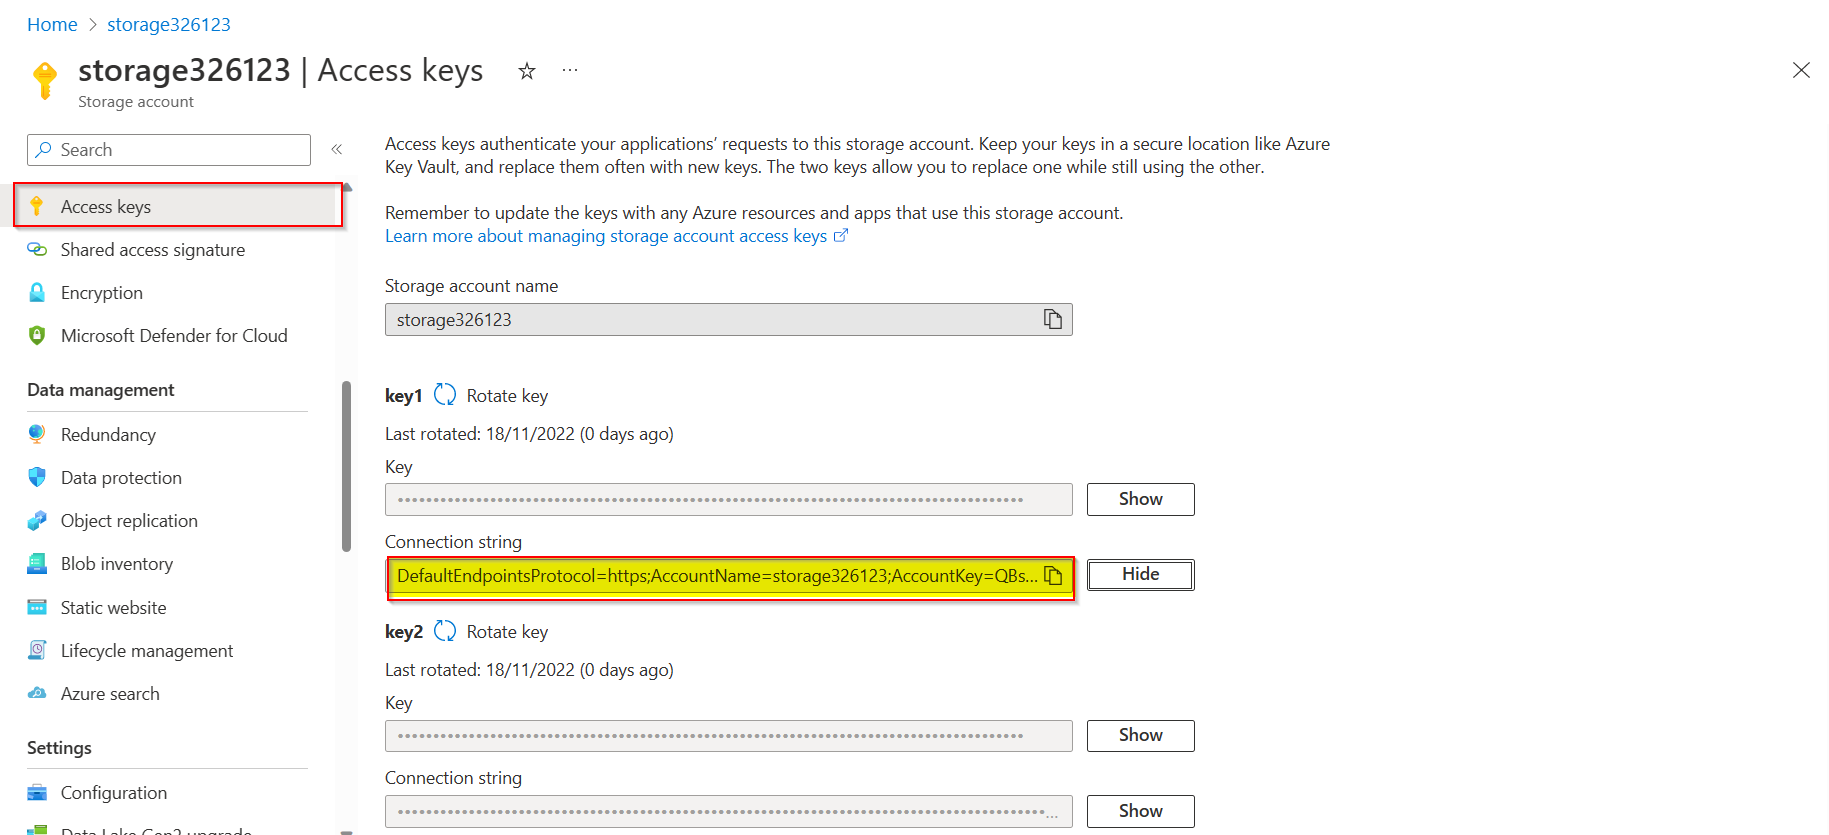This screenshot has width=1829, height=835.
Task: Click the Static website icon
Action: (x=37, y=607)
